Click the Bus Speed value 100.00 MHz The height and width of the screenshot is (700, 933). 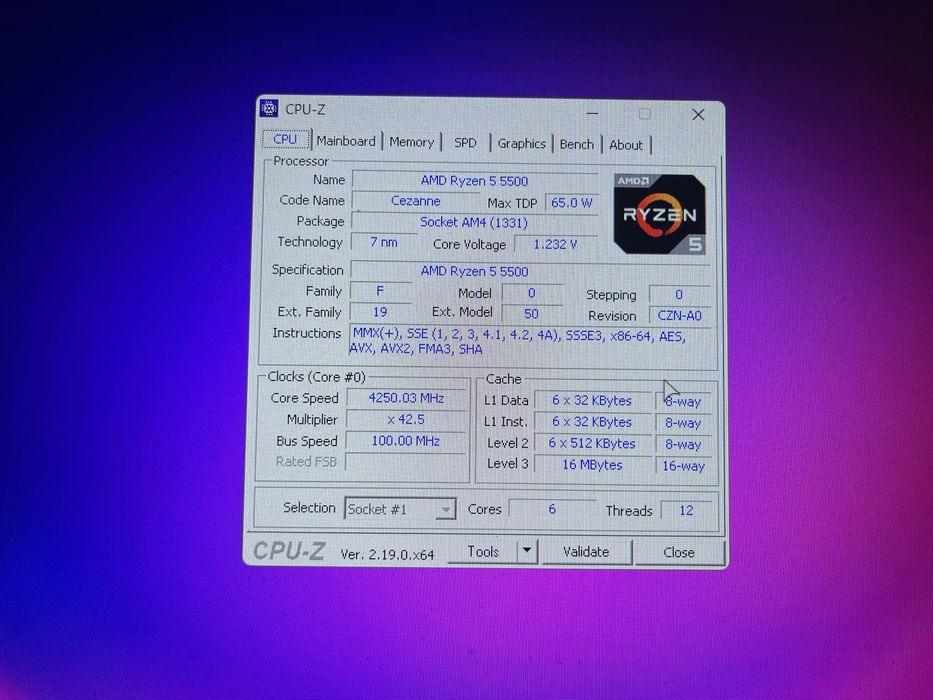click(x=406, y=440)
